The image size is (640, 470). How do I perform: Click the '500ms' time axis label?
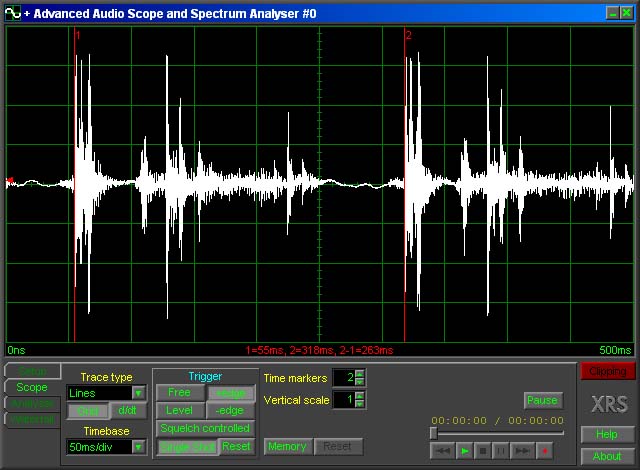click(x=615, y=350)
